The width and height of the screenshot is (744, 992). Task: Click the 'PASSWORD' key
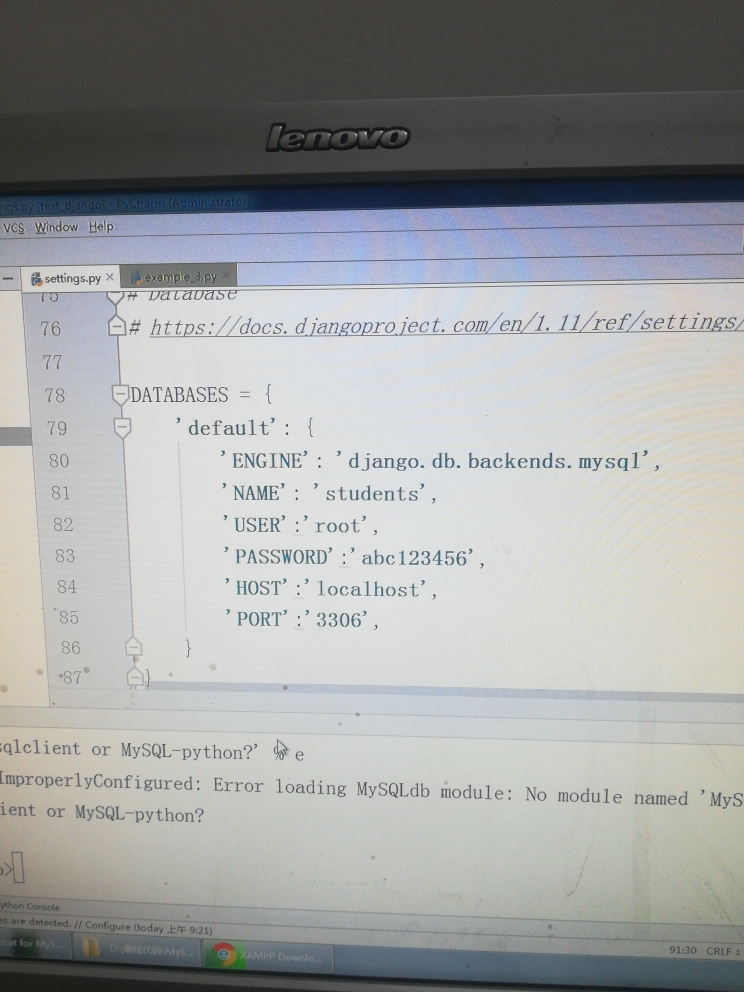pyautogui.click(x=278, y=557)
